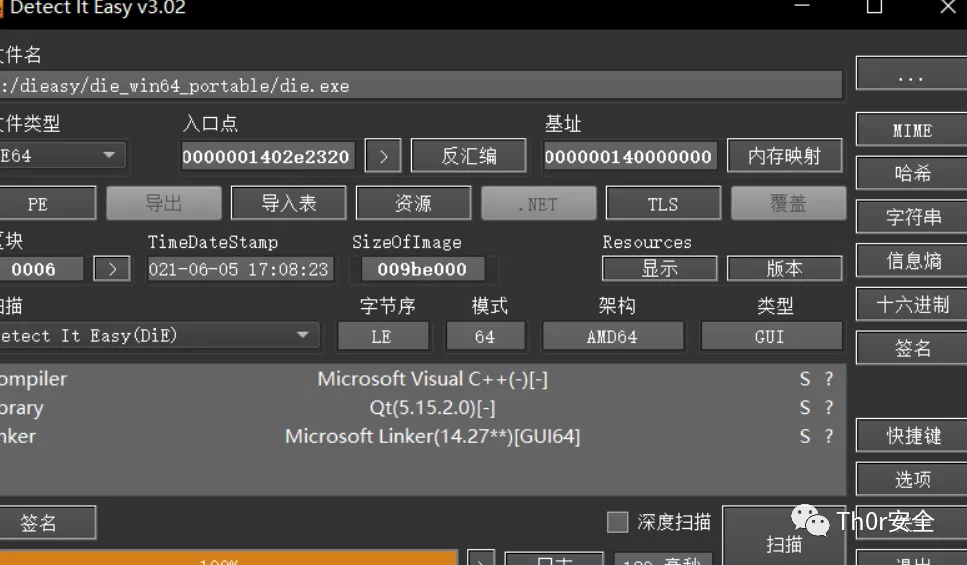Click the arrow button next to entry point

coord(383,156)
